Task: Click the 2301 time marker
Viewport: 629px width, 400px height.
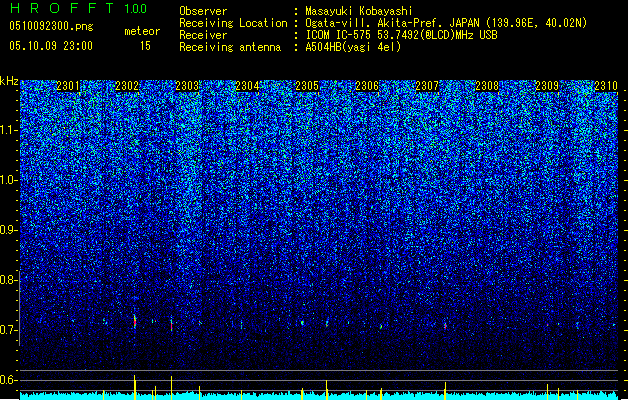Action: click(x=68, y=86)
